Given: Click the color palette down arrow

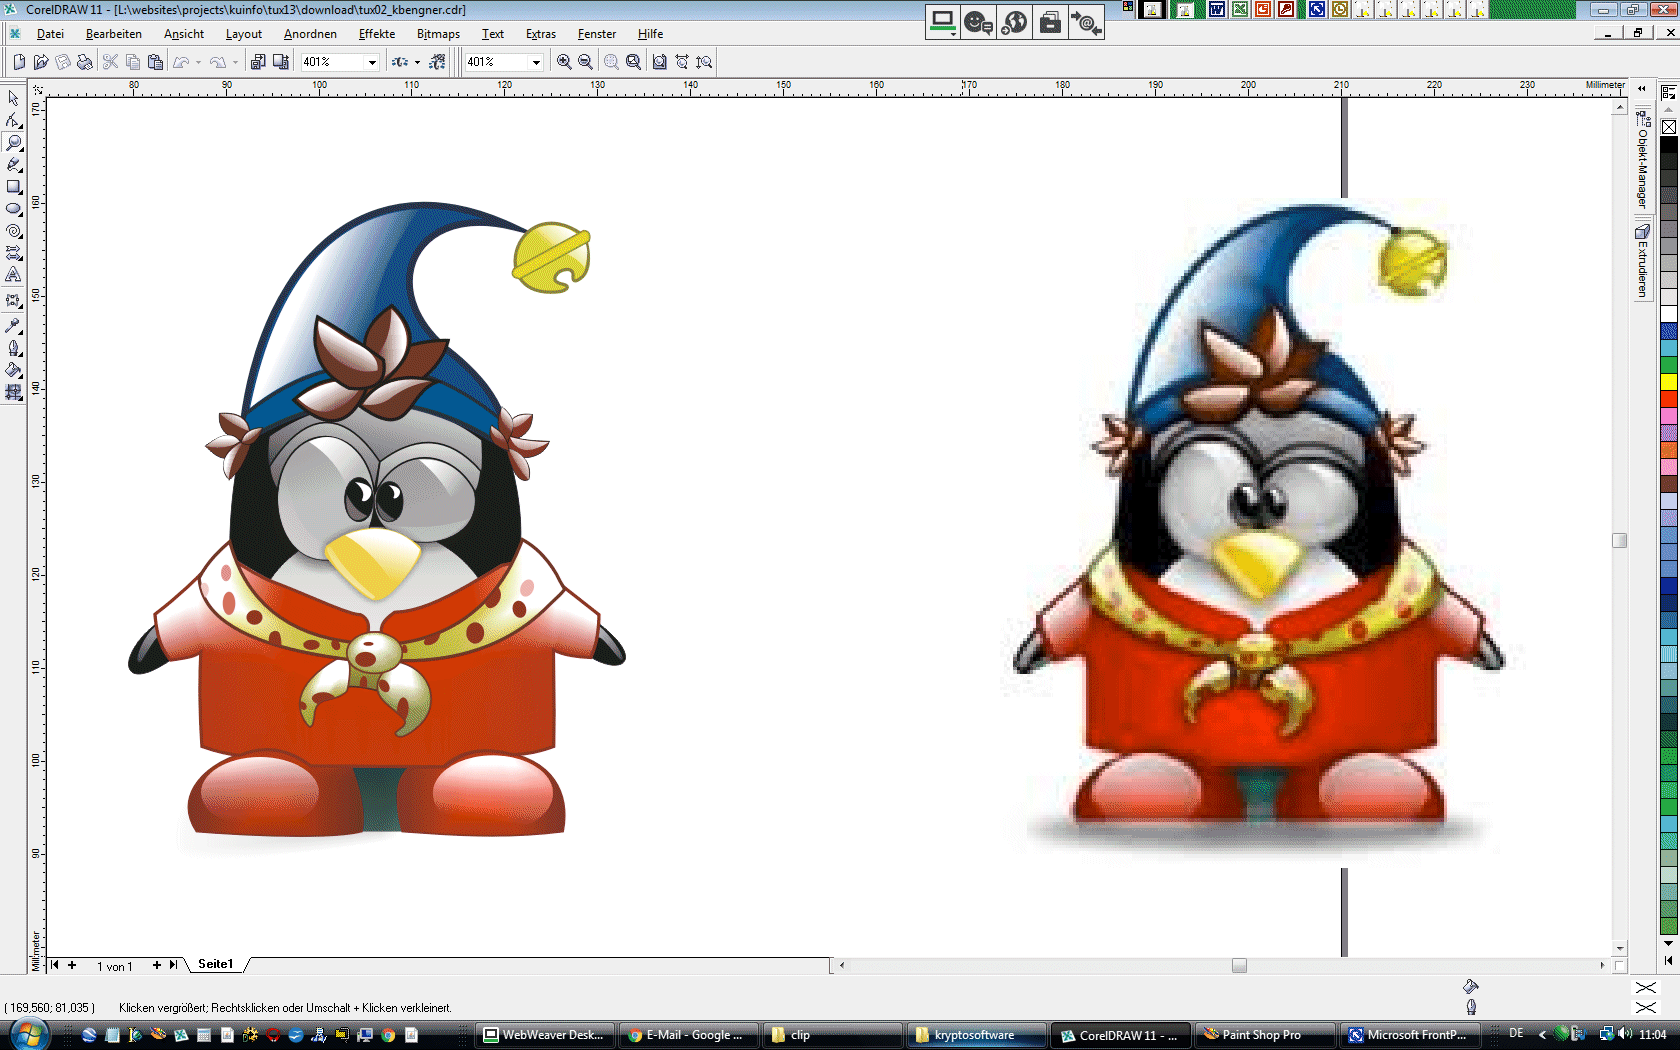Looking at the screenshot, I should (x=1668, y=943).
